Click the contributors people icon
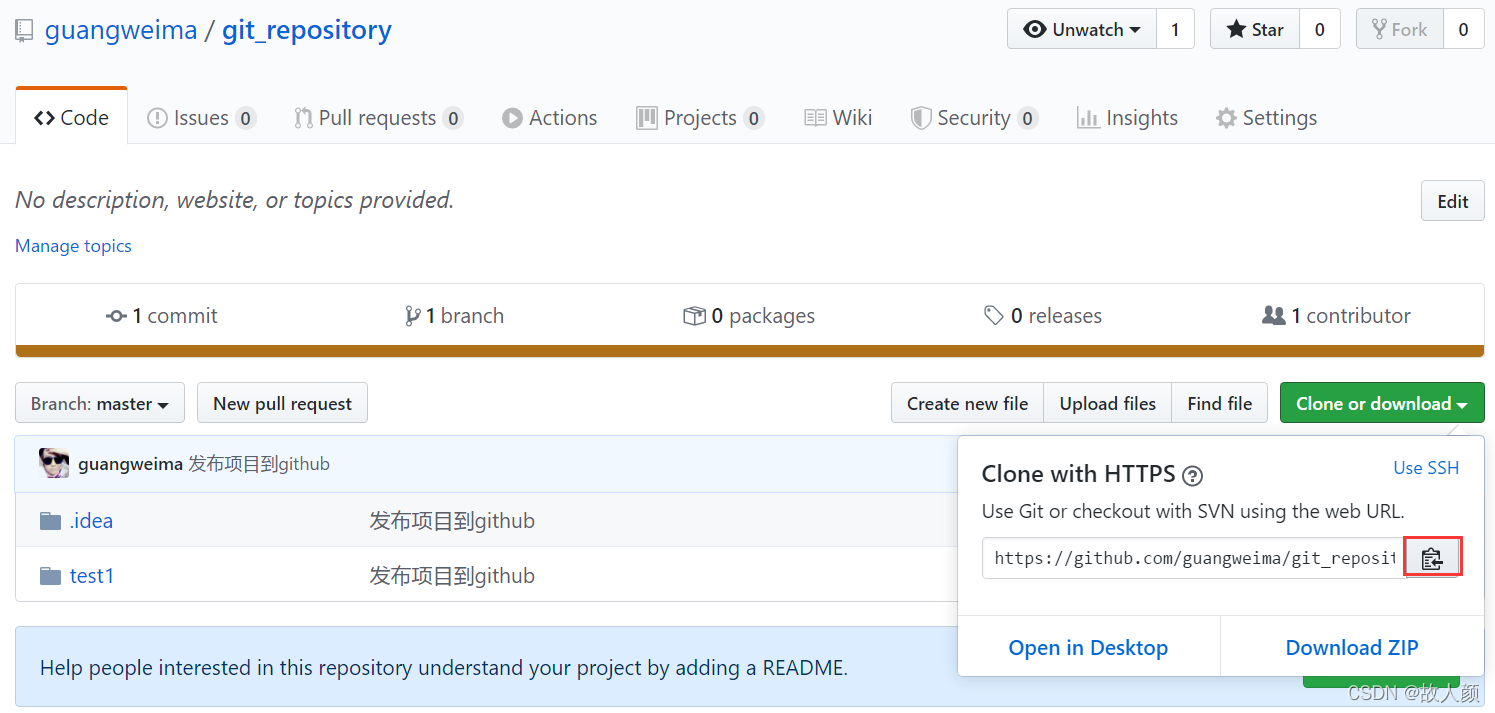 tap(1273, 316)
